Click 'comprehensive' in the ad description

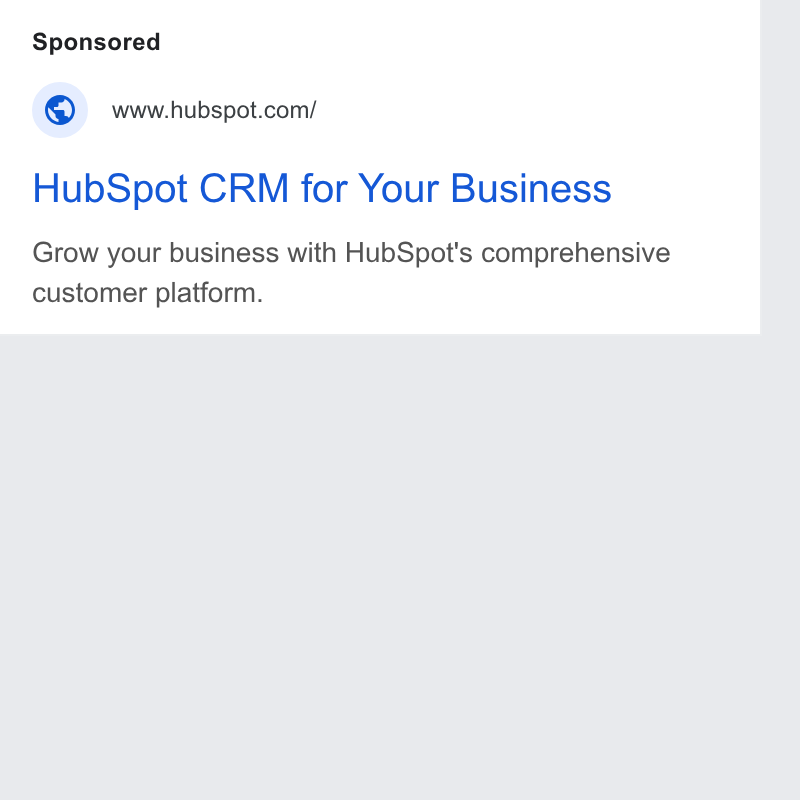click(x=576, y=253)
